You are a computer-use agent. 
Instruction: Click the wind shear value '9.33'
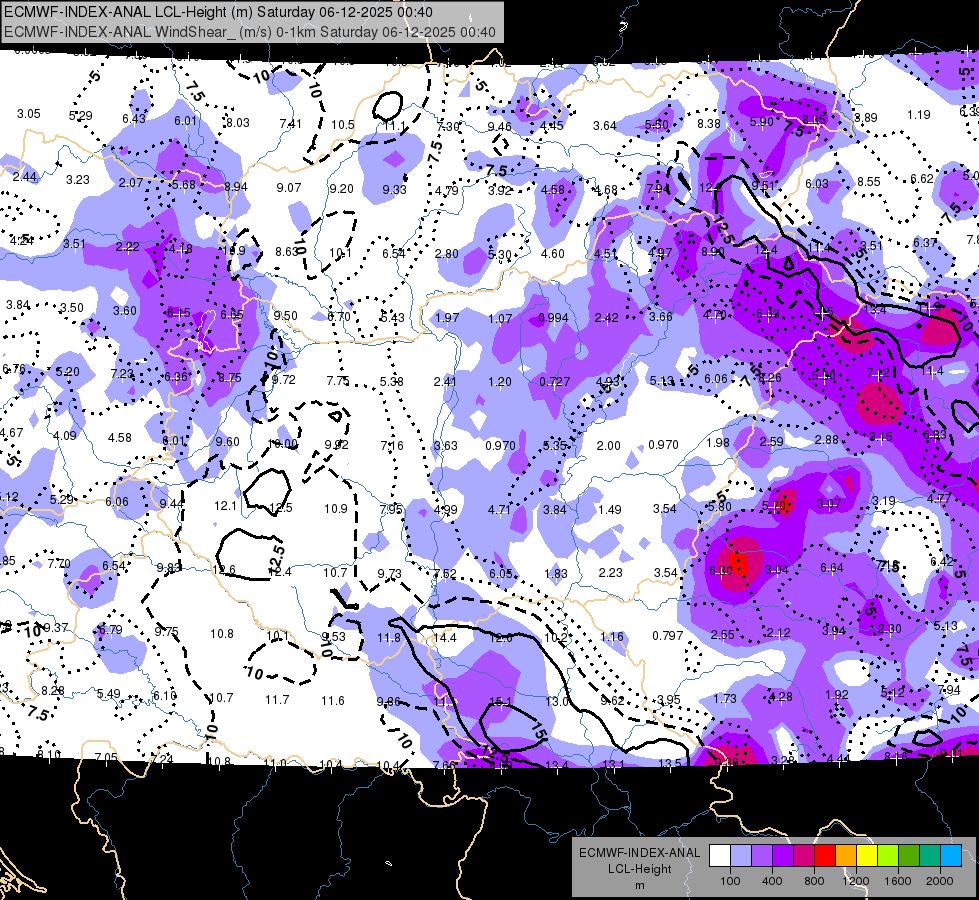[x=395, y=189]
